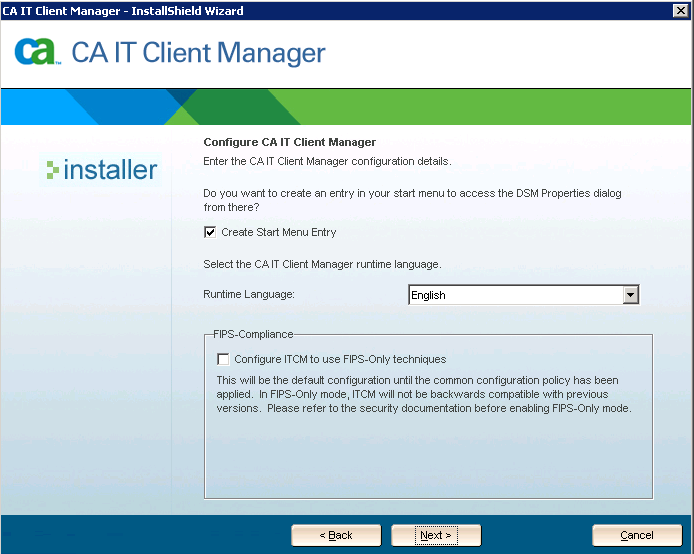Close the InstallShield Wizard window

(x=680, y=10)
